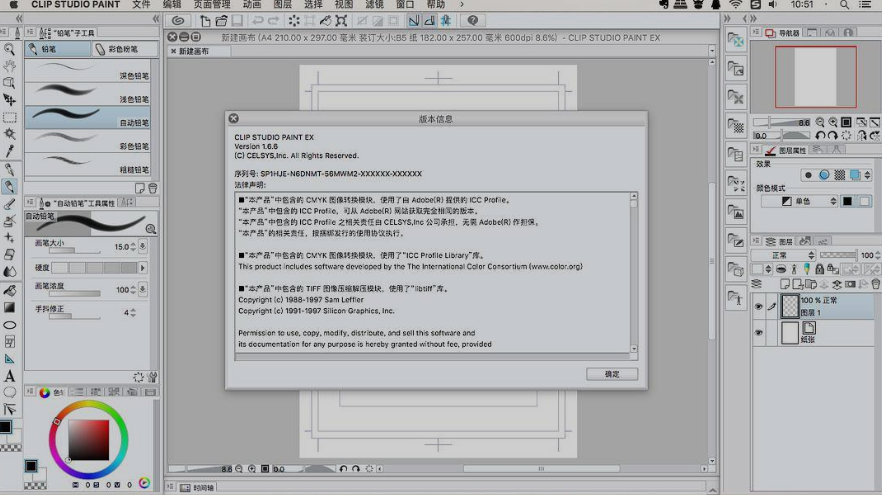The width and height of the screenshot is (882, 495).
Task: Click the Scale/Rotate transform command icon
Action: pos(341,21)
